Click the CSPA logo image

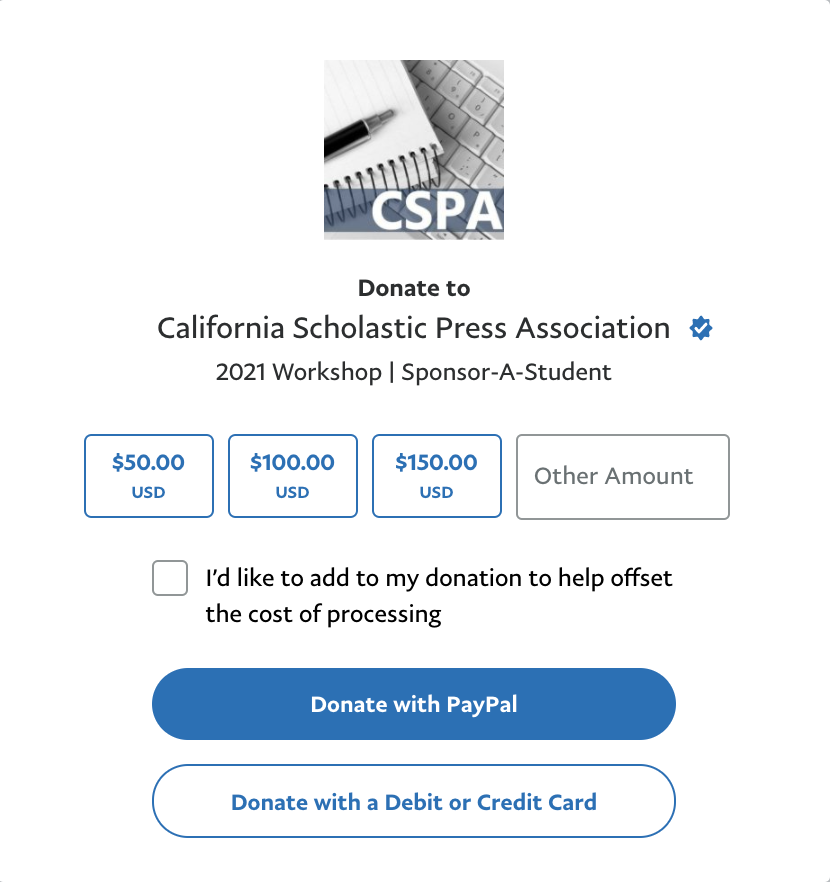click(414, 150)
